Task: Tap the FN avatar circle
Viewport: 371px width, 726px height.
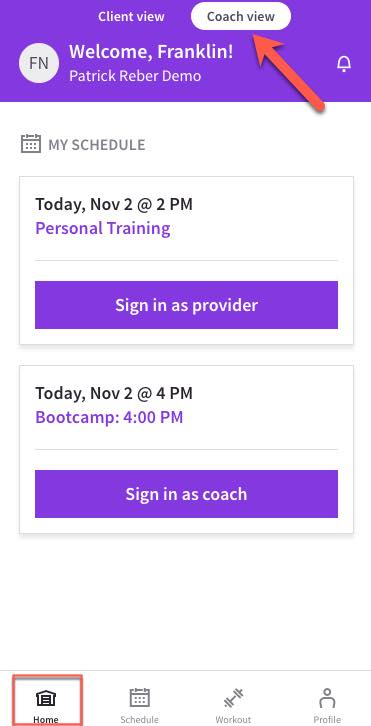Action: click(x=39, y=63)
